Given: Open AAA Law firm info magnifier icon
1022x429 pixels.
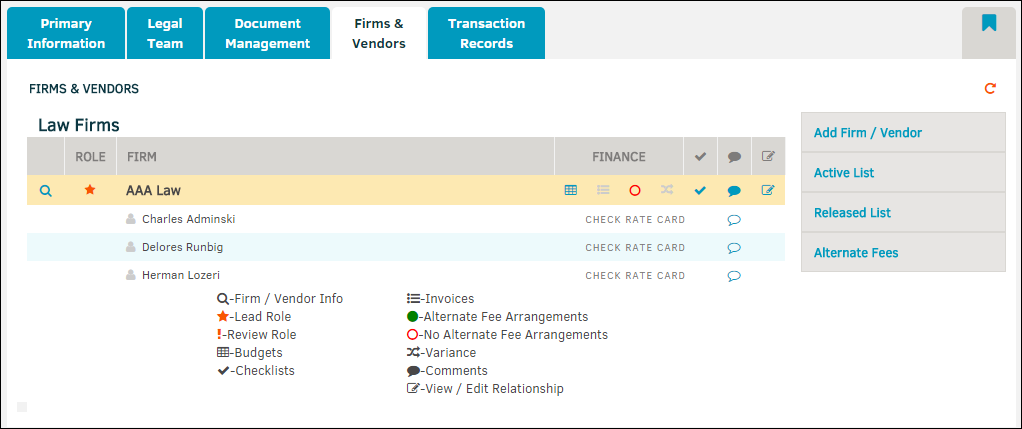Looking at the screenshot, I should (46, 191).
